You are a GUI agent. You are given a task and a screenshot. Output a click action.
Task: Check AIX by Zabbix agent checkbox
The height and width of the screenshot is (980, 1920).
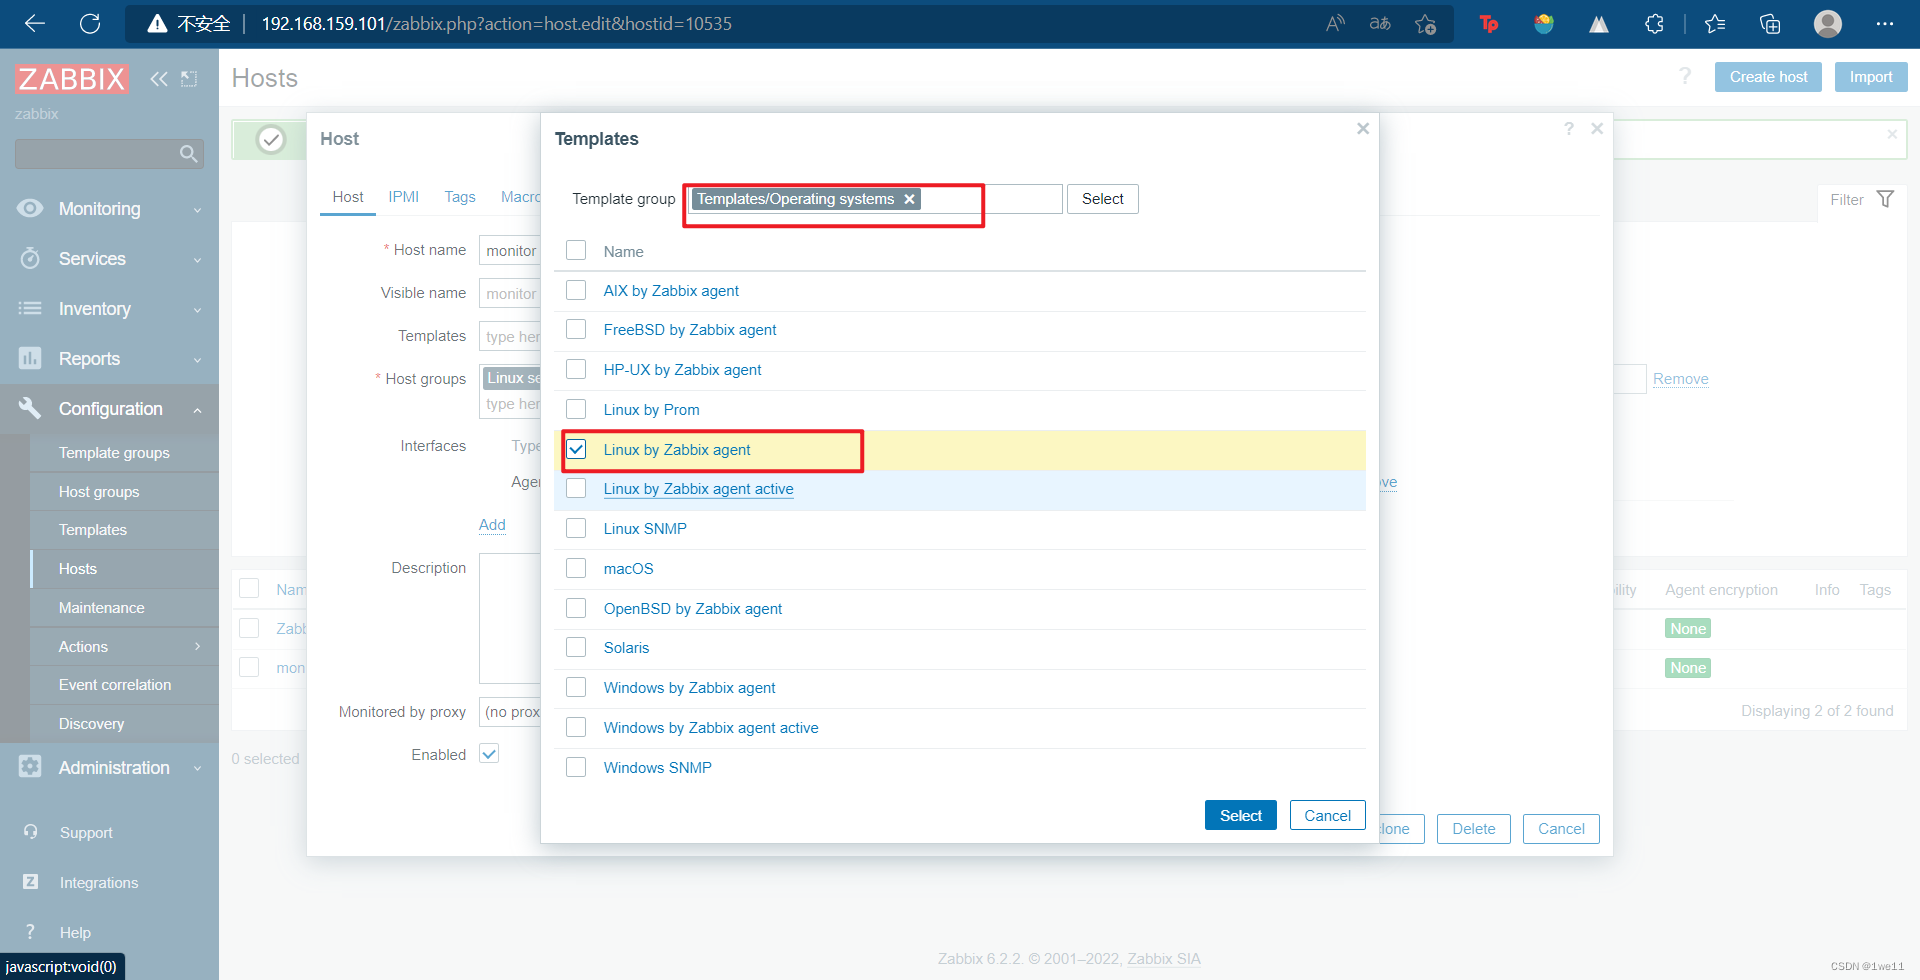click(576, 290)
